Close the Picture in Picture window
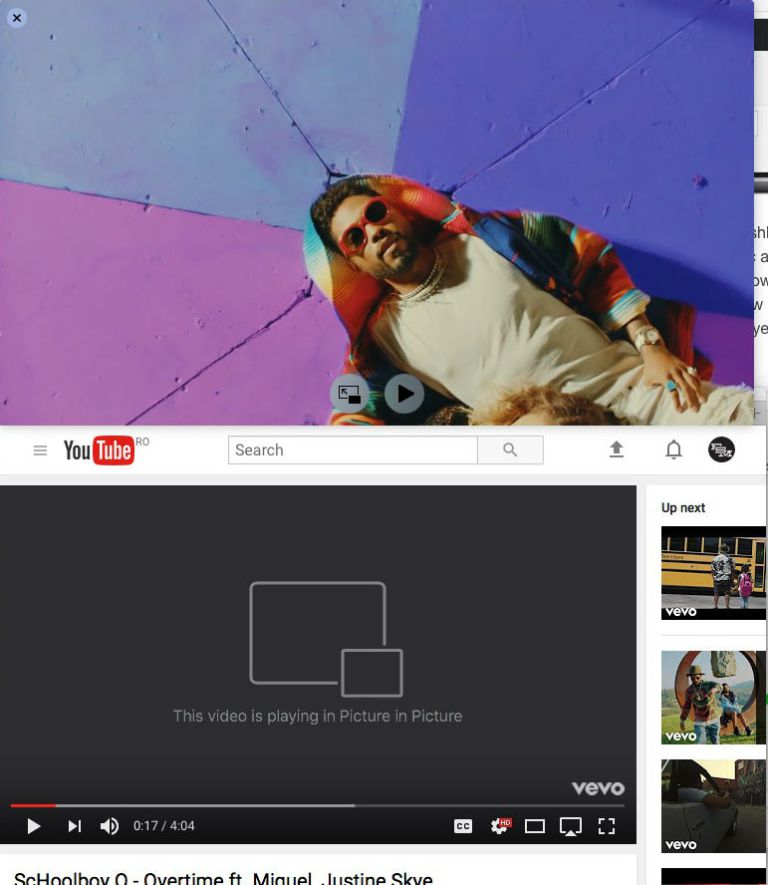This screenshot has height=885, width=768. [x=16, y=17]
